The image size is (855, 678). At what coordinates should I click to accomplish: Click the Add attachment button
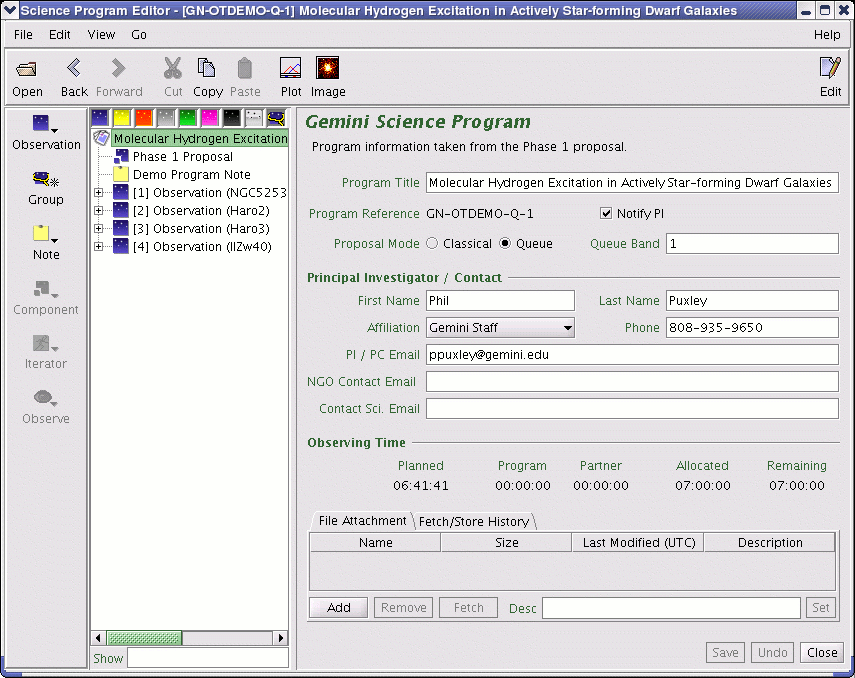(x=339, y=608)
